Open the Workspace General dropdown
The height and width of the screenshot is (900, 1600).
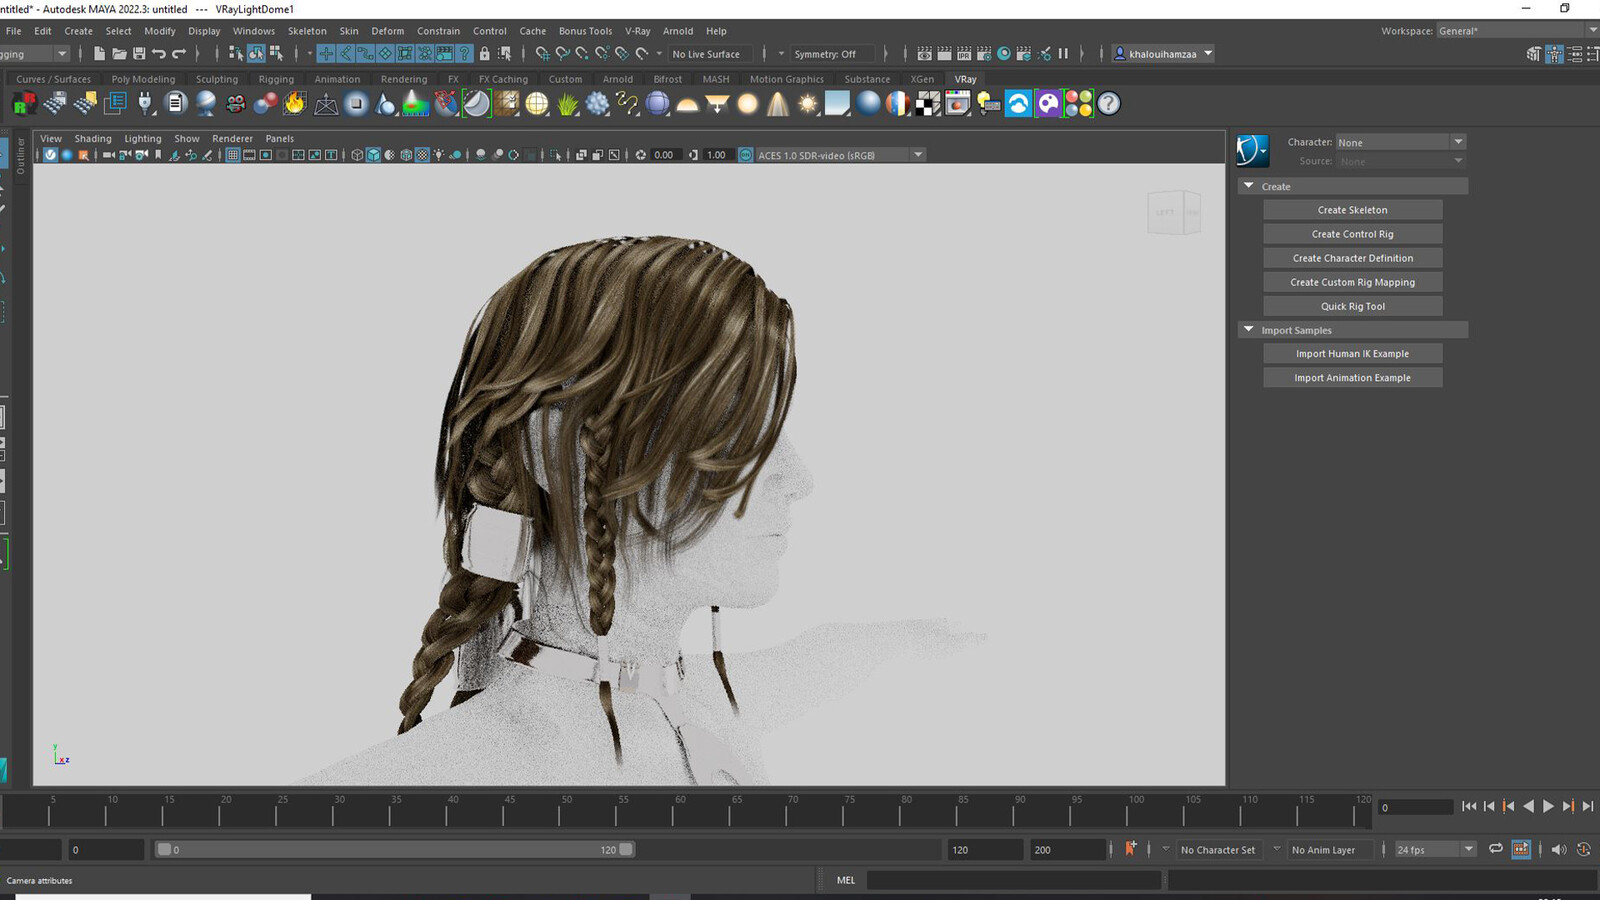[1517, 31]
